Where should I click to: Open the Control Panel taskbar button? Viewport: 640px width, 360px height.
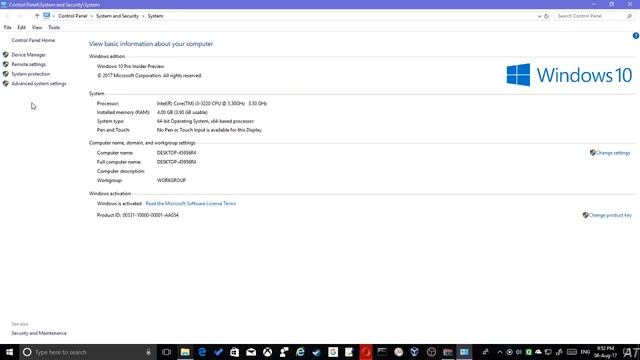click(464, 352)
